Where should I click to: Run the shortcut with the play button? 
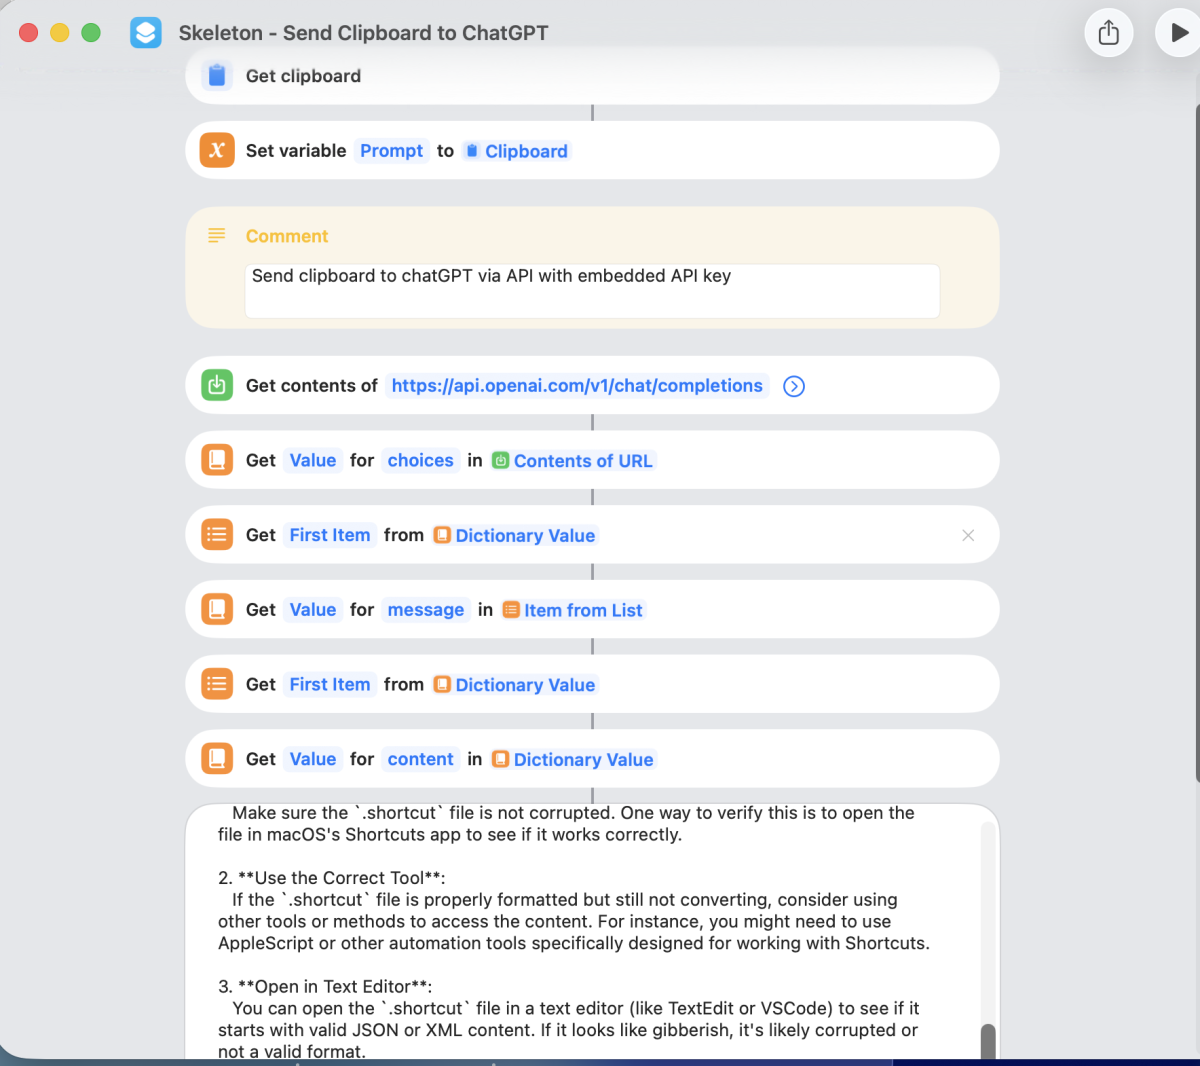tap(1179, 33)
